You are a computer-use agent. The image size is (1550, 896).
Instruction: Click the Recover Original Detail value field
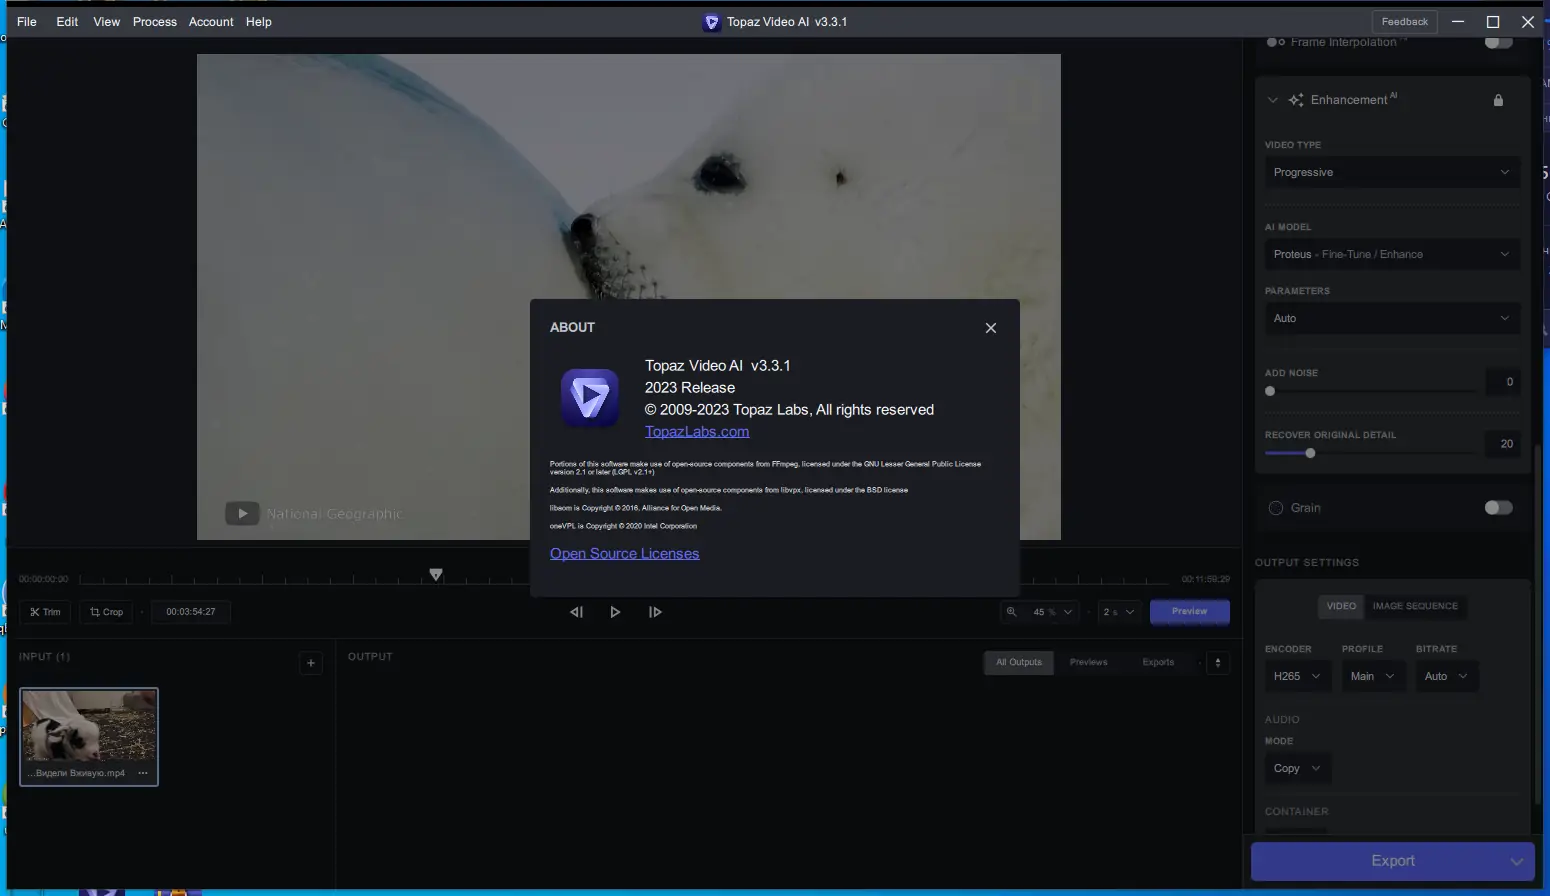coord(1503,443)
